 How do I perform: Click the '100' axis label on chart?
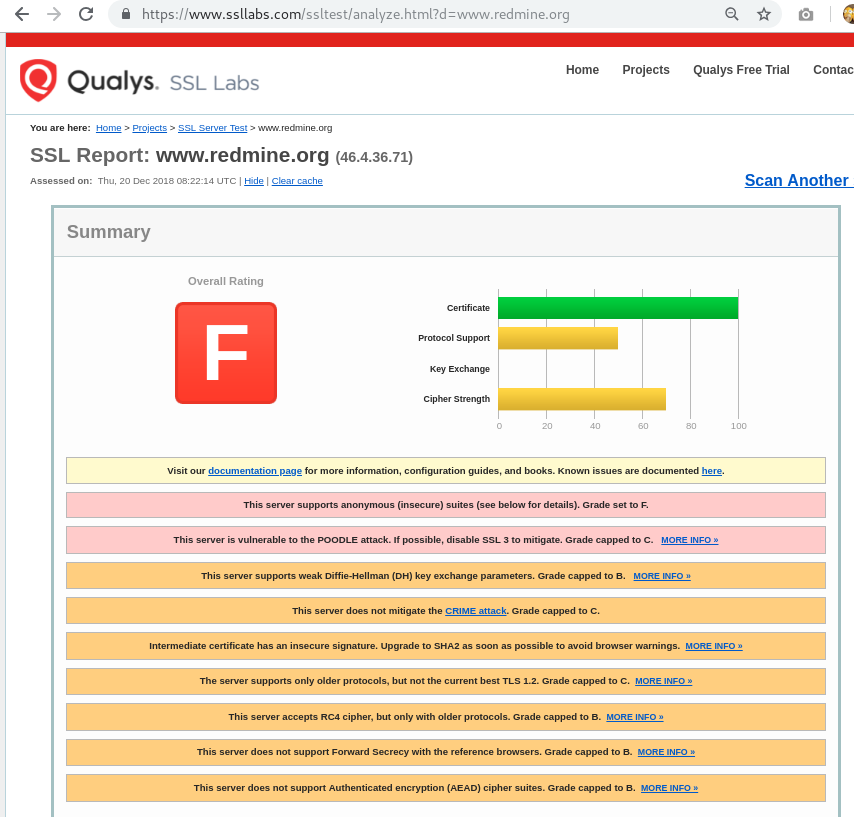pyautogui.click(x=739, y=426)
